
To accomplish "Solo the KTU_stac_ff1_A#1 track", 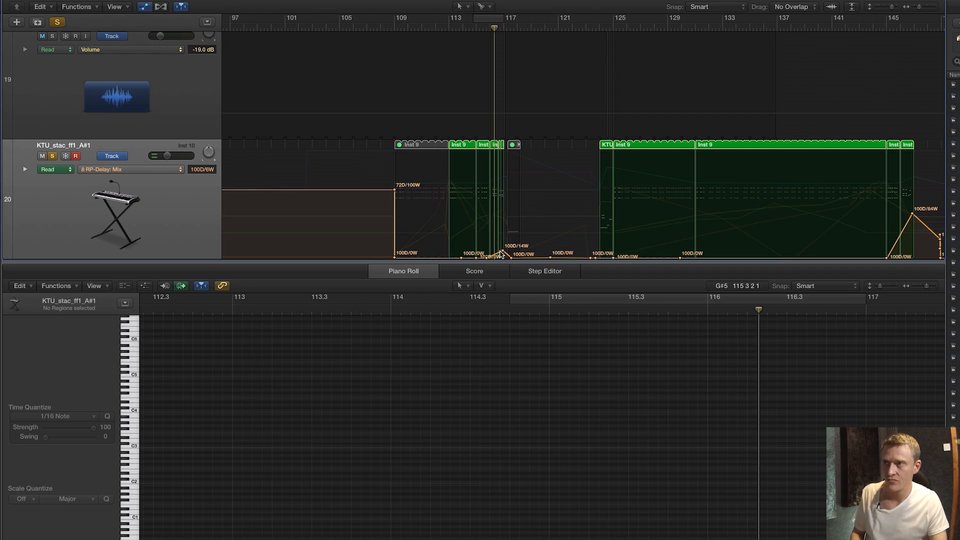I will [52, 156].
